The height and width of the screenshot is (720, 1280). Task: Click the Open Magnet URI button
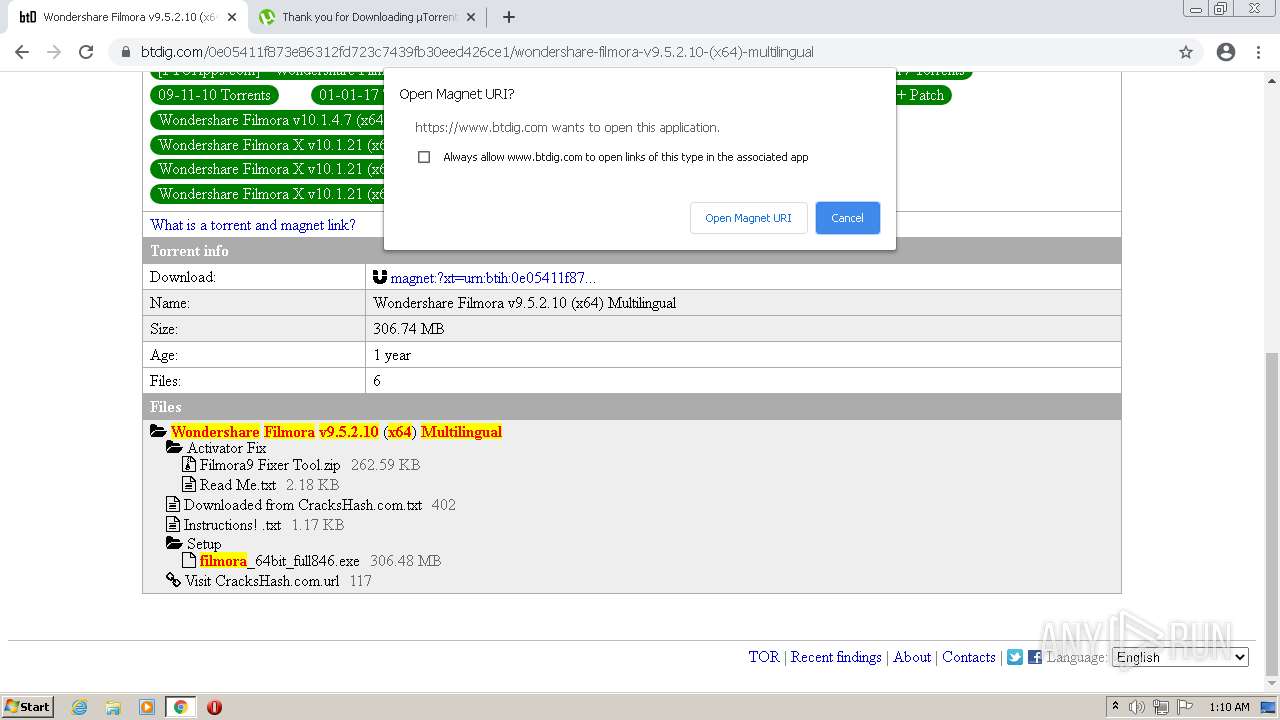pyautogui.click(x=748, y=218)
